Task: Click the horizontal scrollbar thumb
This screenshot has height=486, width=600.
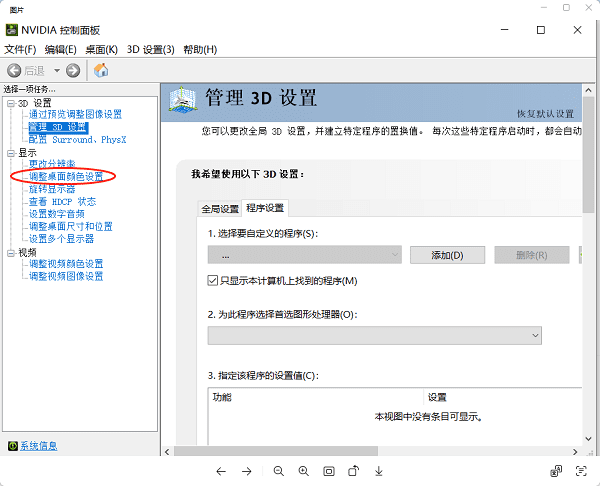Action: pos(276,452)
